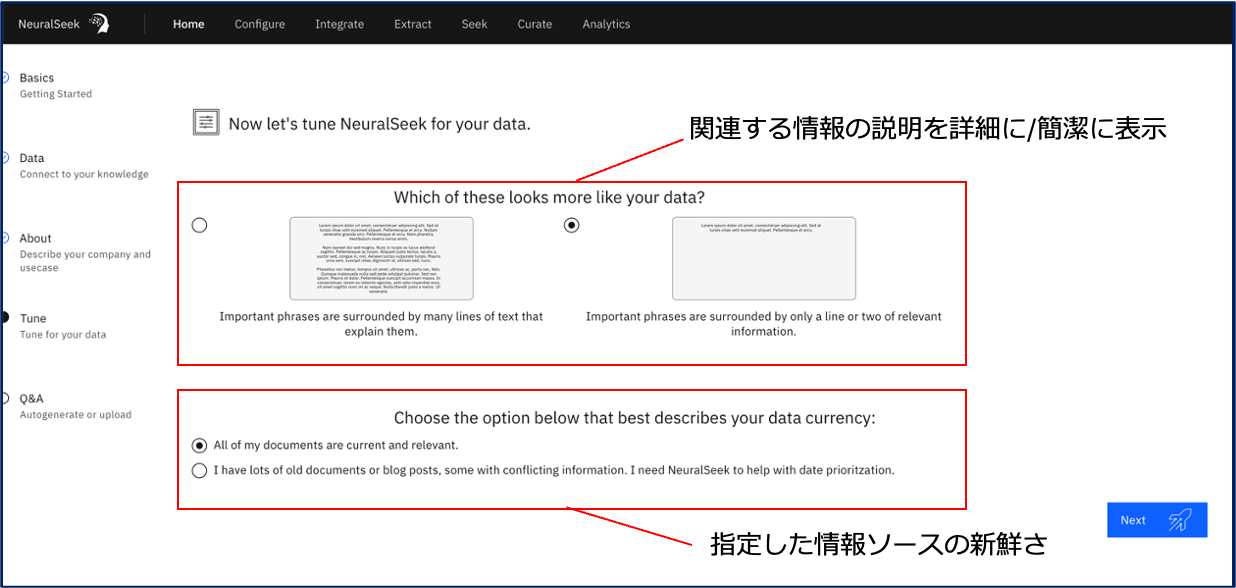
Task: Click label 'Important phrases are surrounded by only a line'
Action: pyautogui.click(x=764, y=324)
